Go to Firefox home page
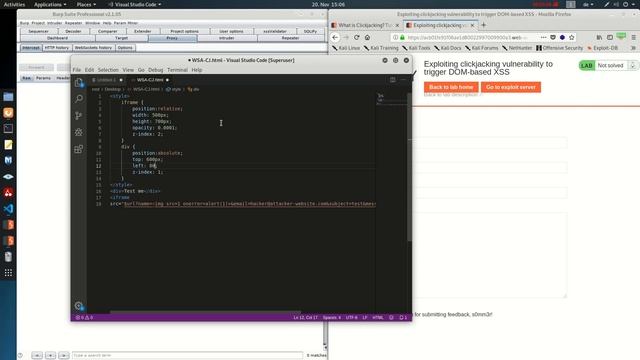Image resolution: width=640 pixels, height=360 pixels. pyautogui.click(x=367, y=37)
